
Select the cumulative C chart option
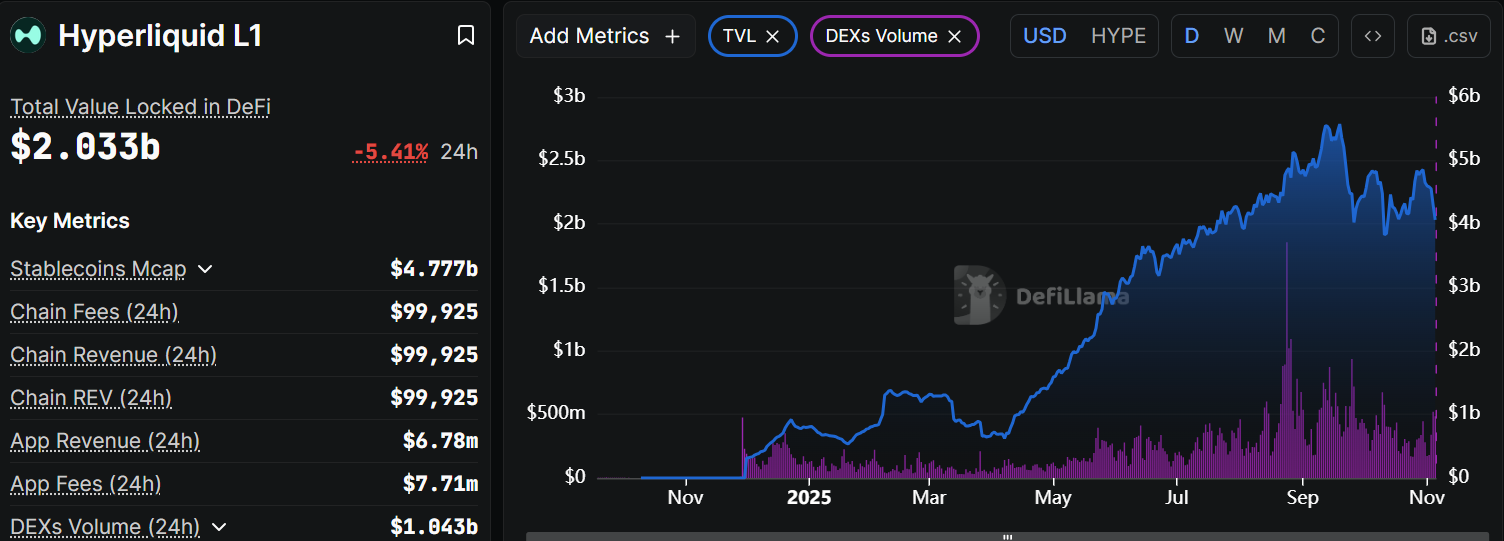click(1318, 36)
